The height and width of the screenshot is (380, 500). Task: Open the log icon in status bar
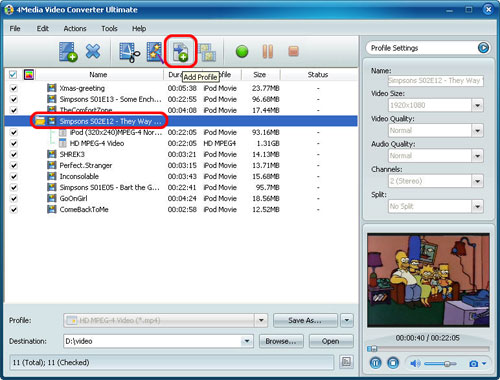346,362
